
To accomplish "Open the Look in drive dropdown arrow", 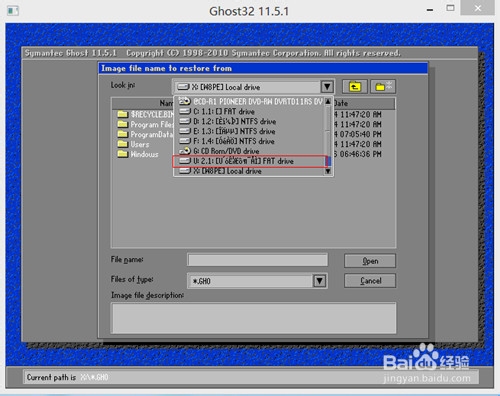I will tap(327, 87).
